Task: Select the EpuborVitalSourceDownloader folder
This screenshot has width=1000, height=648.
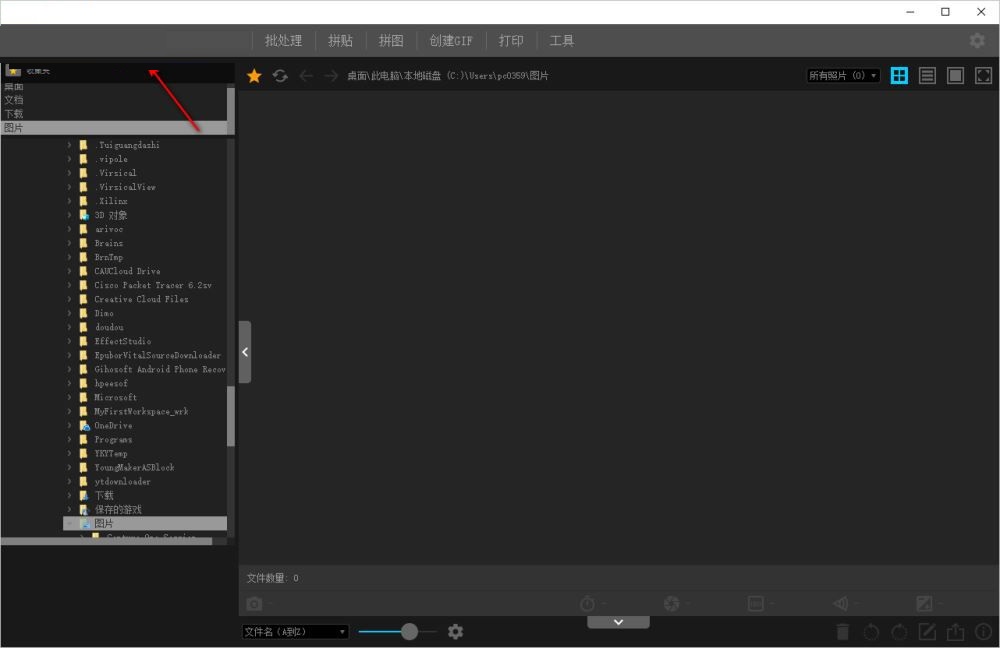Action: pyautogui.click(x=158, y=355)
